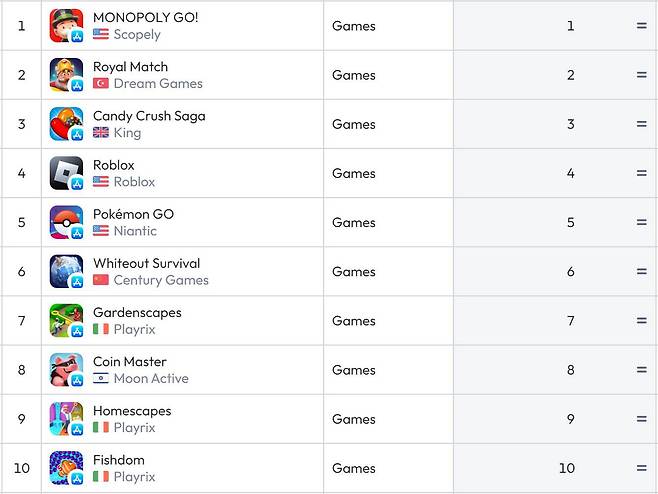Click the King publisher name
658x494 pixels.
click(127, 132)
